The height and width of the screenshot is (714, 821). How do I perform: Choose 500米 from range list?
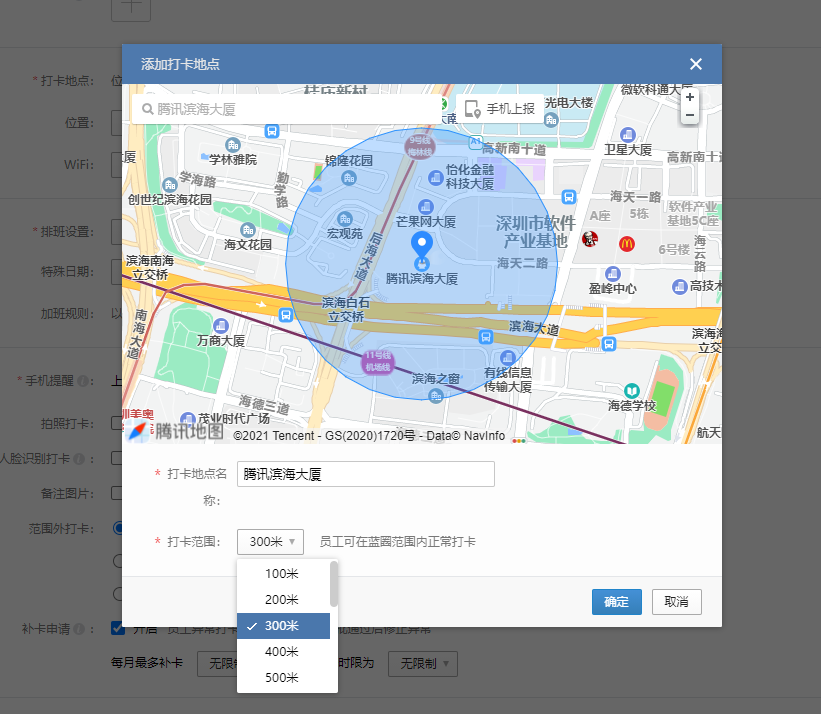(x=282, y=678)
